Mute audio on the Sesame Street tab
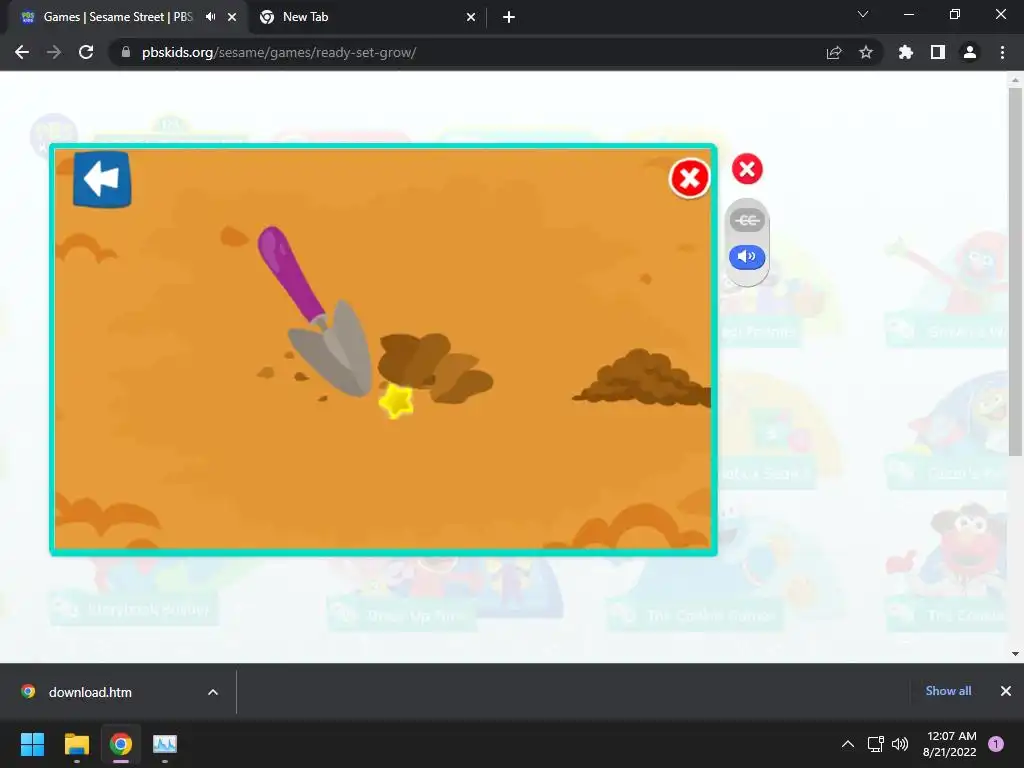 point(210,17)
